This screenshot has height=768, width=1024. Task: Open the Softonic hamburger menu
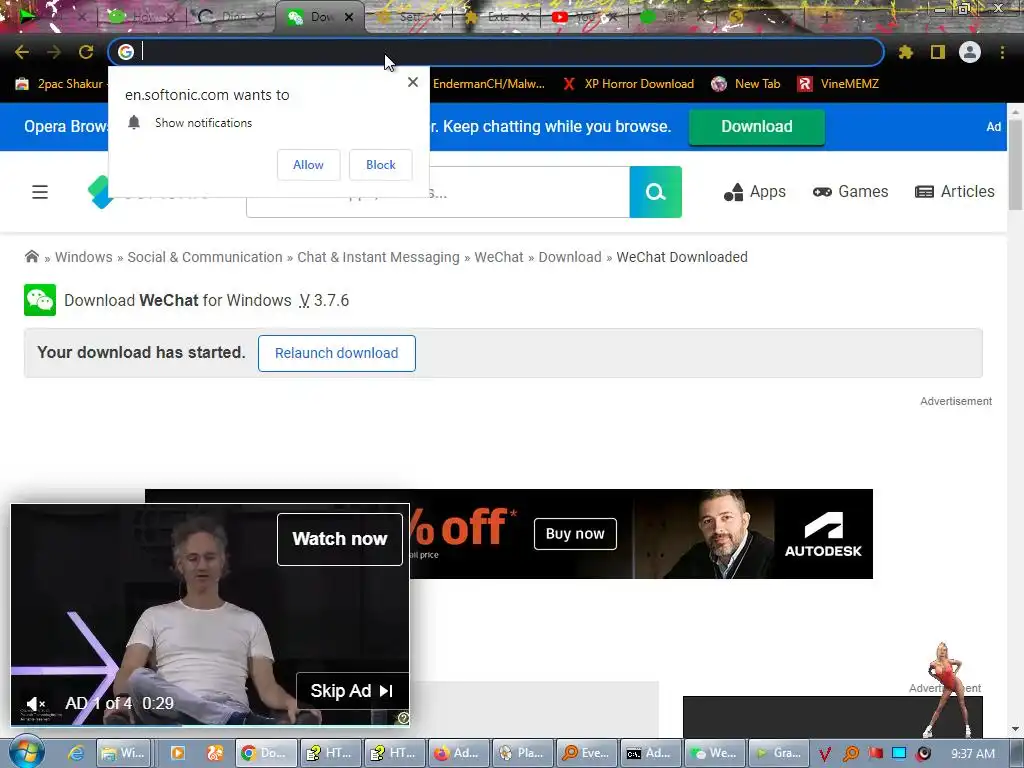coord(40,192)
